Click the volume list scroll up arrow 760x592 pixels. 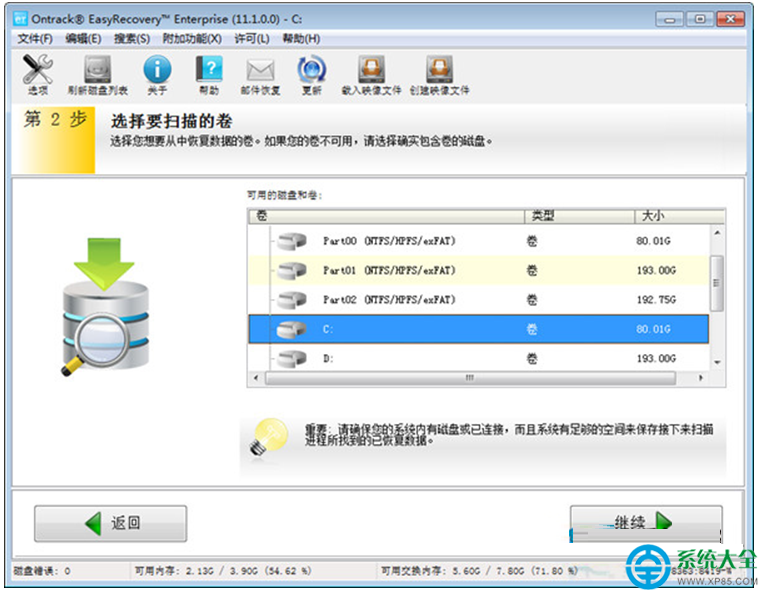[x=717, y=233]
